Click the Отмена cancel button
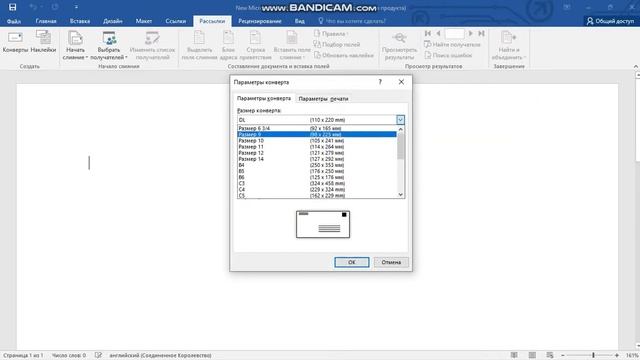The height and width of the screenshot is (360, 640). tap(391, 262)
